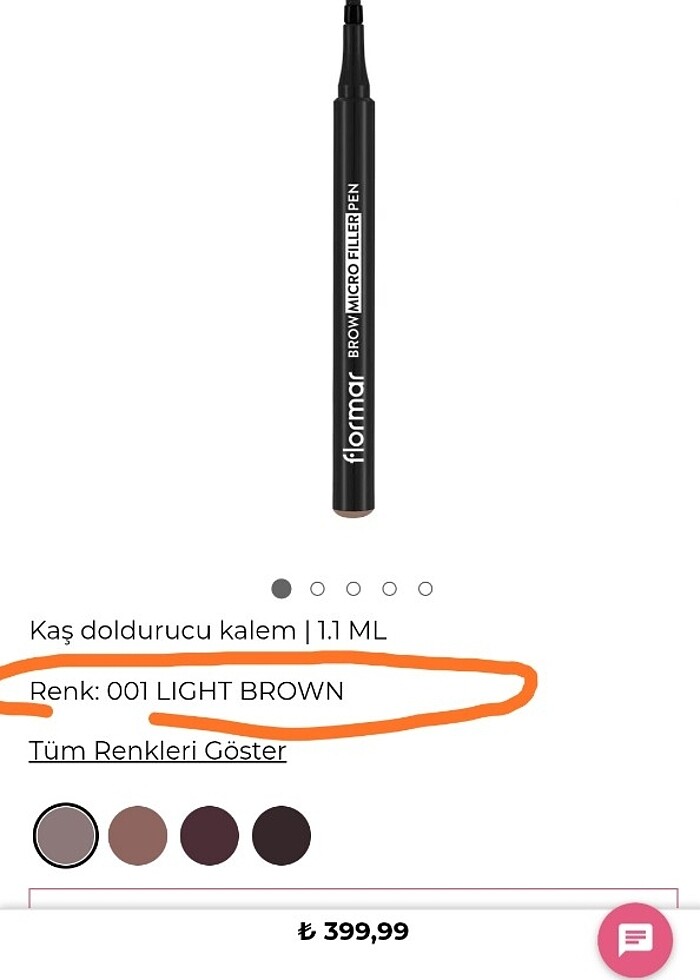Go to the first filled carousel dot
700x980 pixels.
(x=281, y=588)
